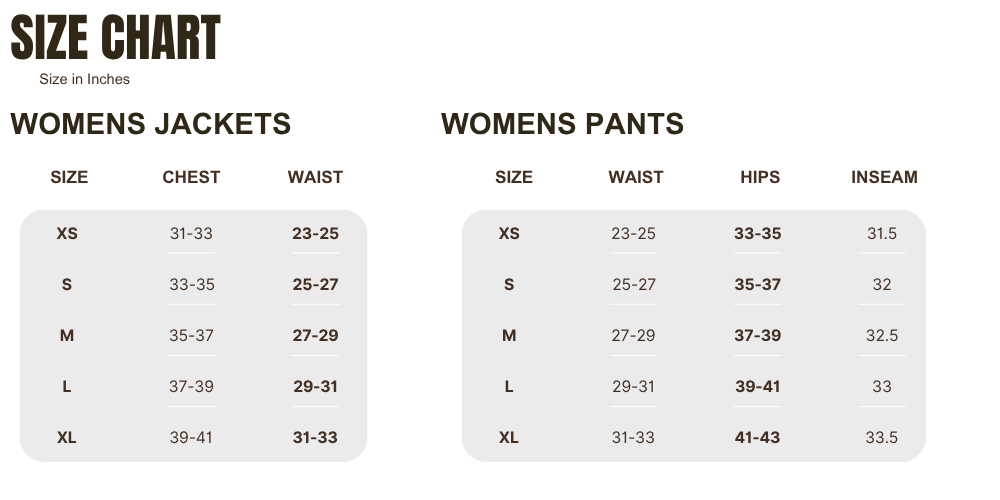Image resolution: width=1000 pixels, height=500 pixels.
Task: Select the WOMENS JACKETS heading
Action: tap(150, 124)
